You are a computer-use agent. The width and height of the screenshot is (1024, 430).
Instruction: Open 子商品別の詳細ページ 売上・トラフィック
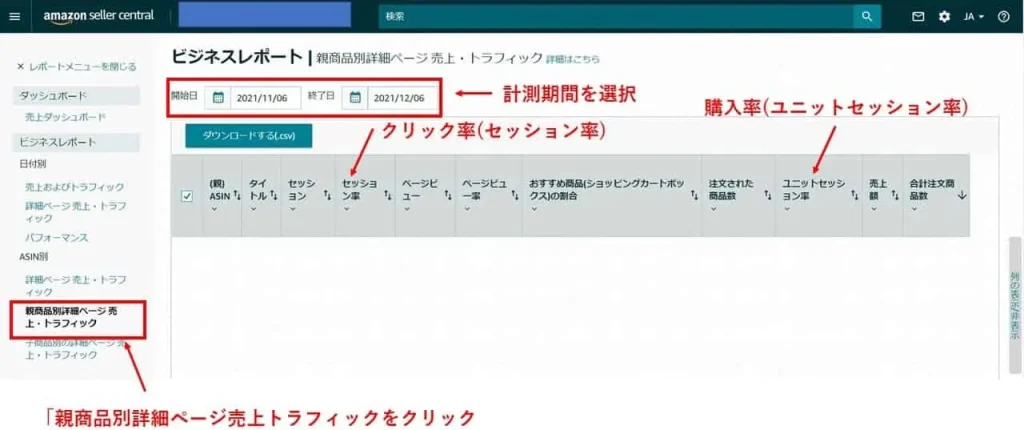pos(76,349)
